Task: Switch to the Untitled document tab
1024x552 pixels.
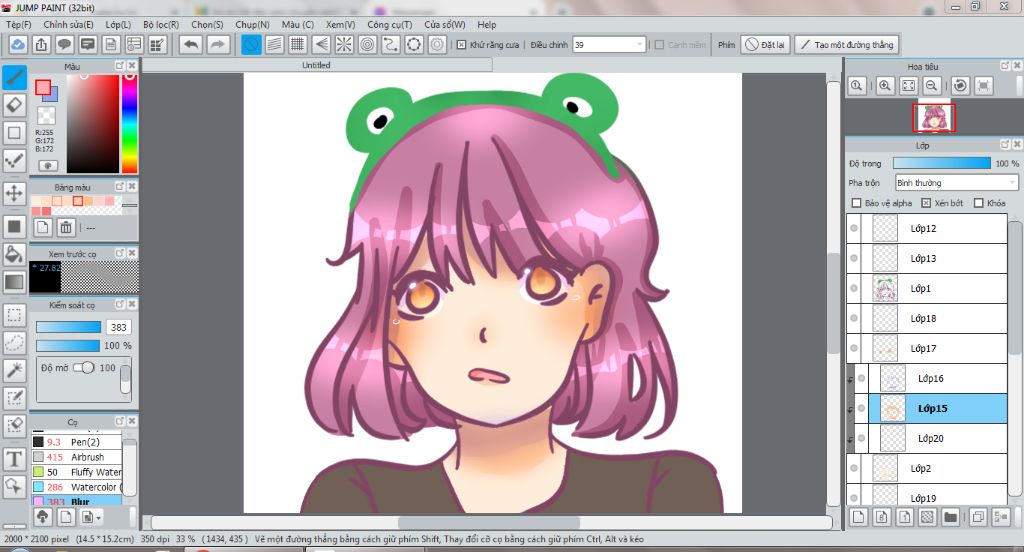Action: 316,65
